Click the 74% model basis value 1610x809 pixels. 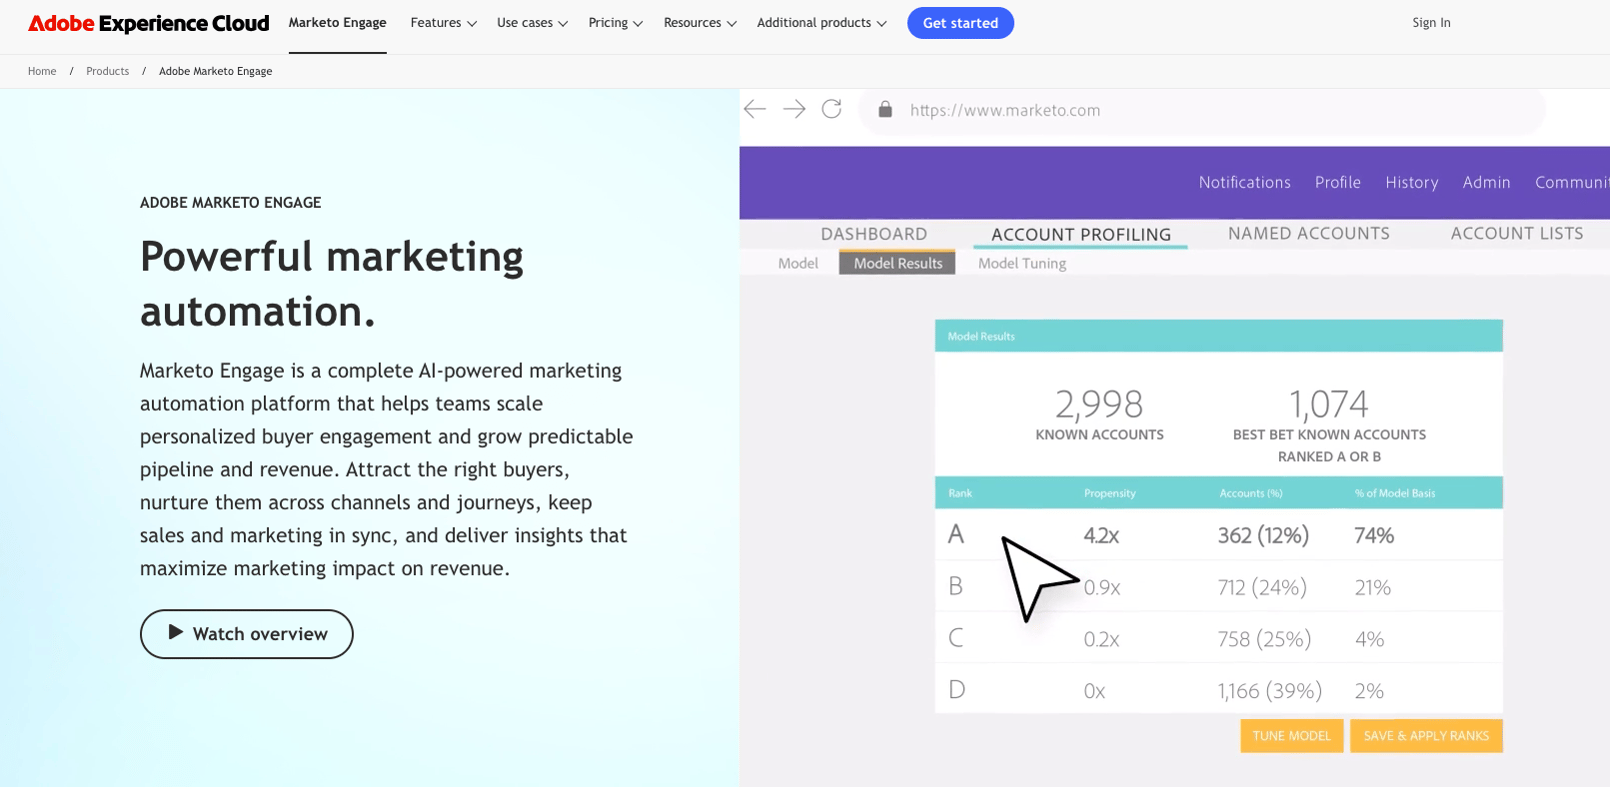[1374, 535]
